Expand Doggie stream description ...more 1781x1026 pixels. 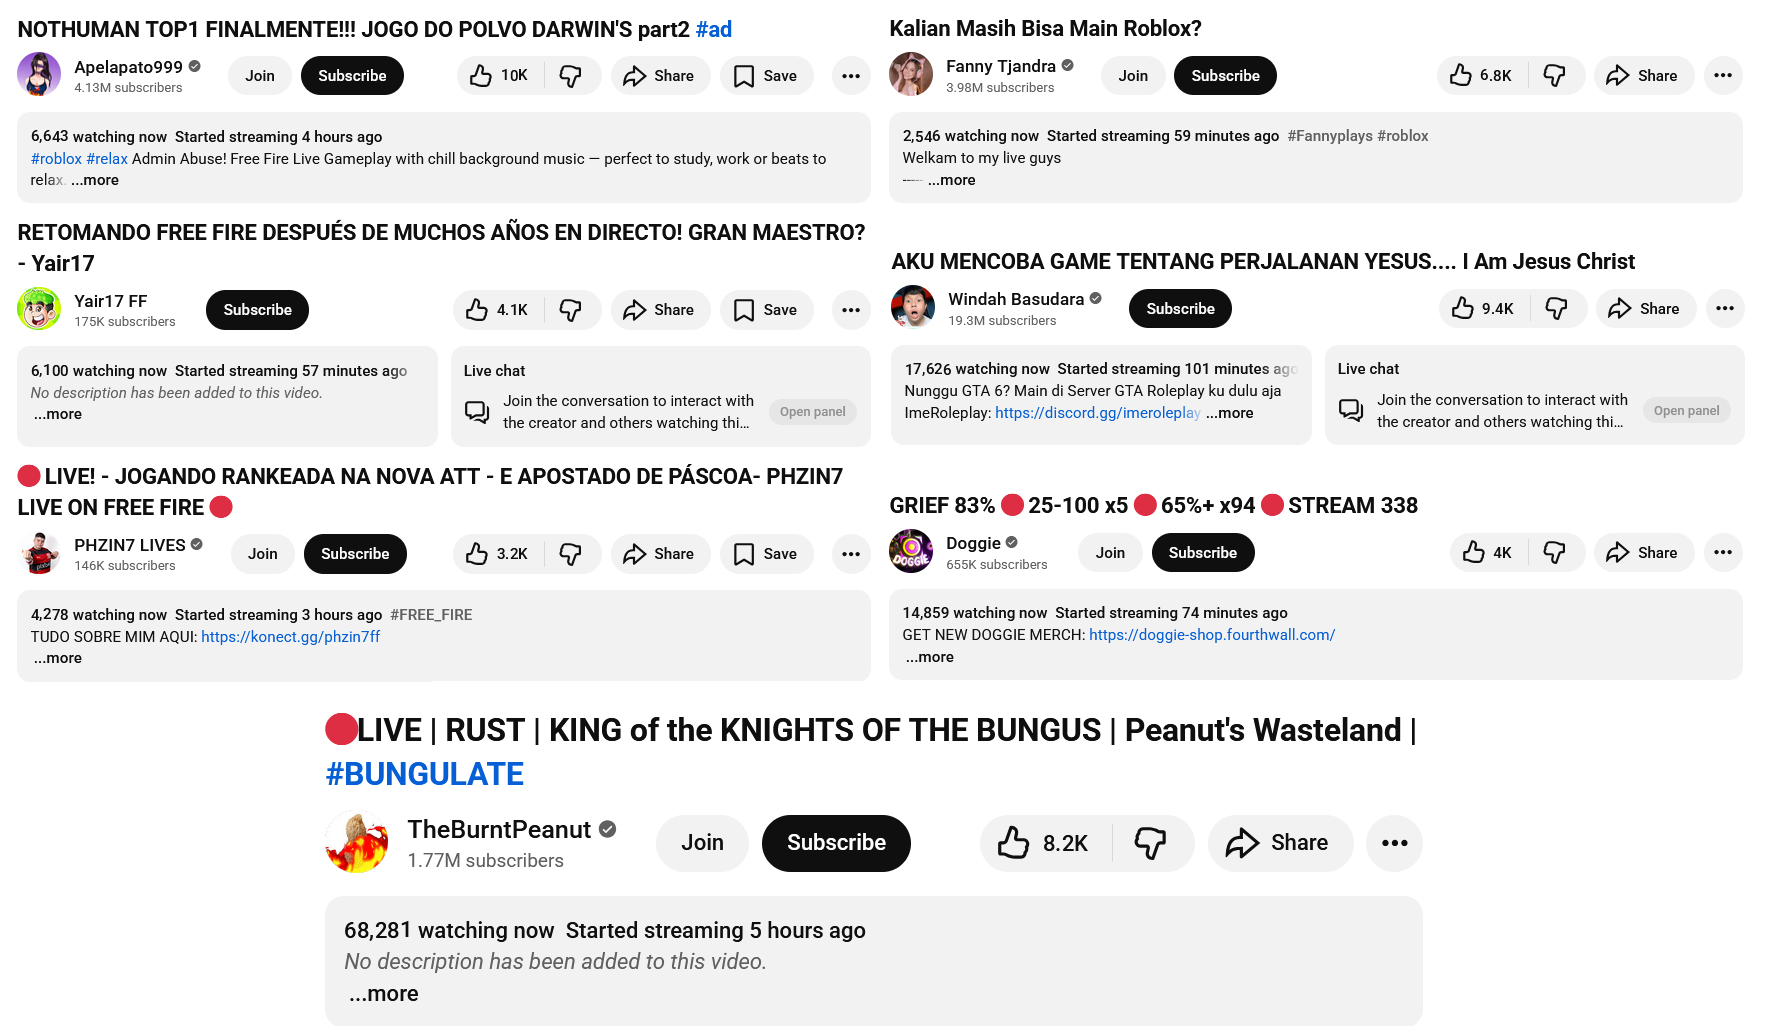click(x=930, y=658)
